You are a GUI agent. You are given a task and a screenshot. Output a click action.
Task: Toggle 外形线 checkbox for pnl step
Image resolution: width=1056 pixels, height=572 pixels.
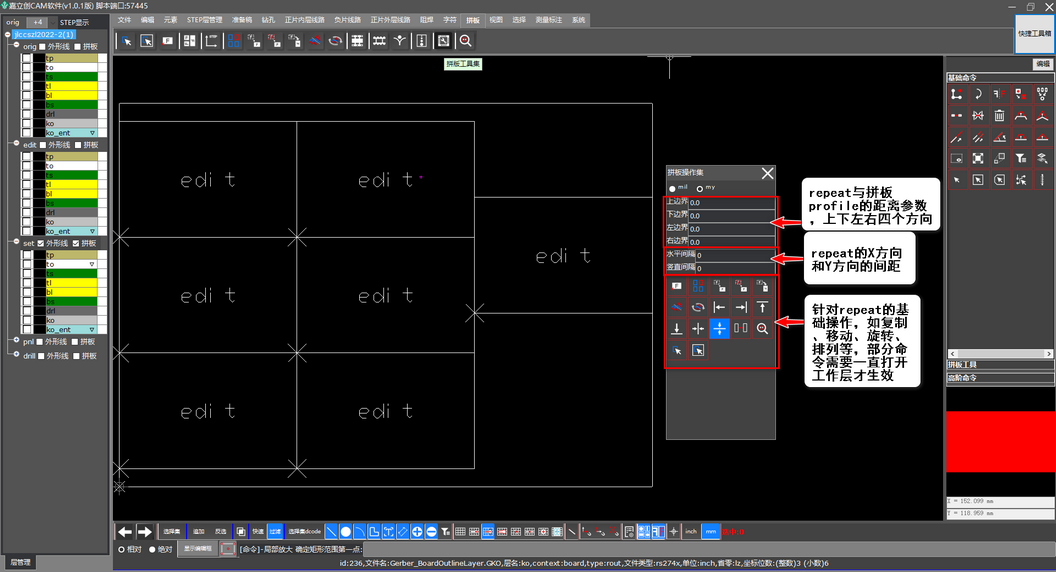[40, 342]
